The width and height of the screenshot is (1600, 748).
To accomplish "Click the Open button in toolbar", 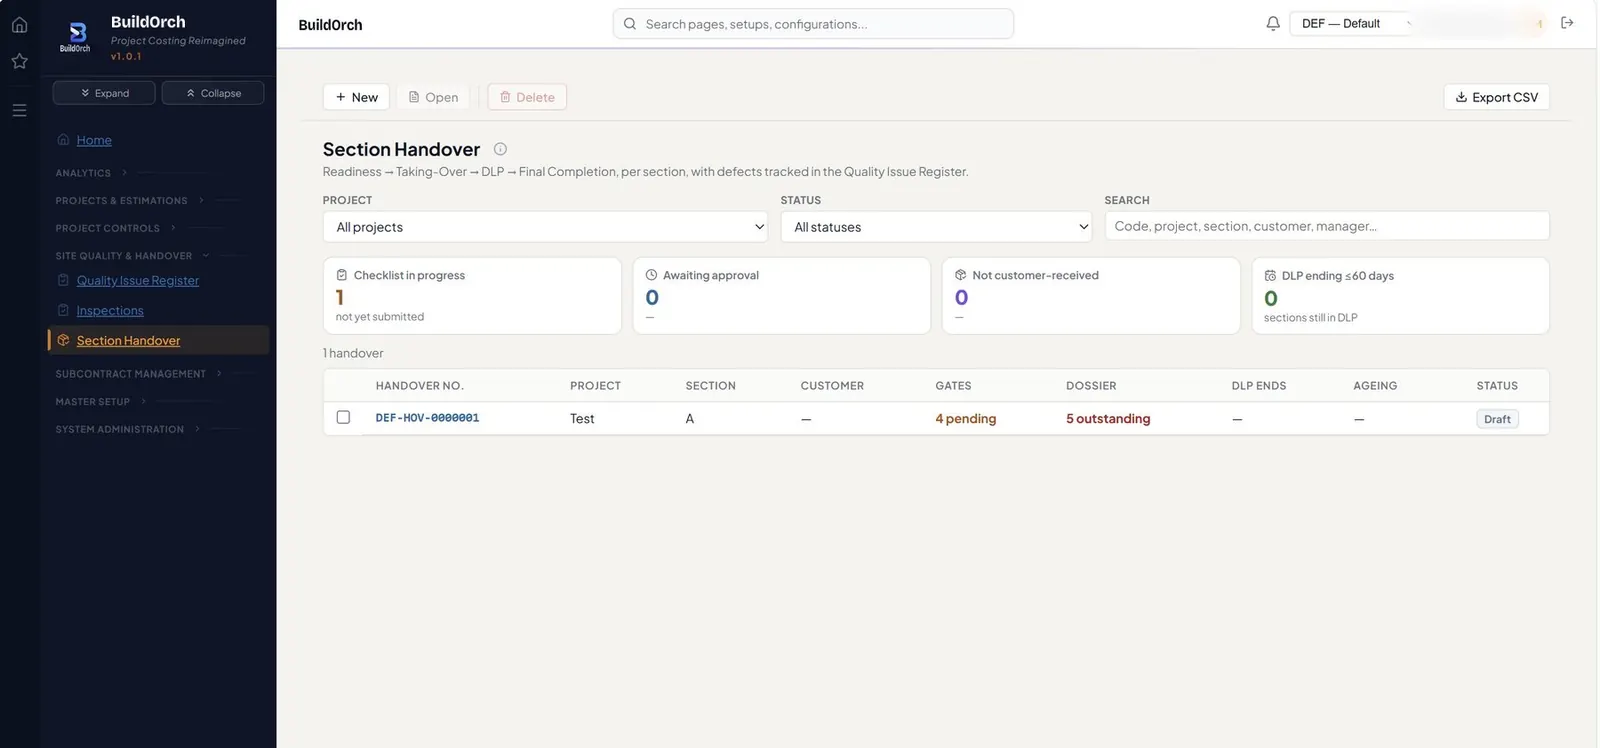I will [433, 97].
